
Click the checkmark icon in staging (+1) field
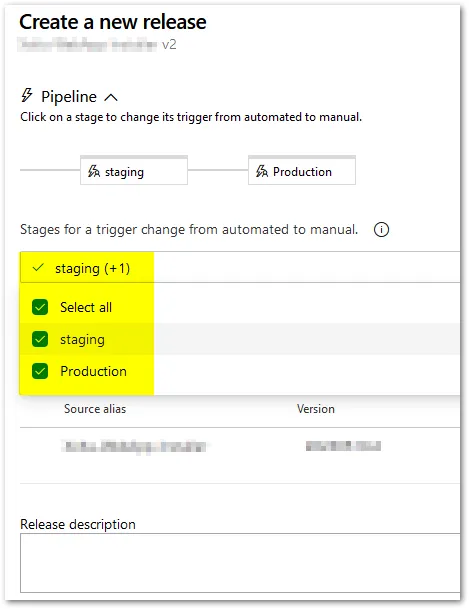pos(38,268)
